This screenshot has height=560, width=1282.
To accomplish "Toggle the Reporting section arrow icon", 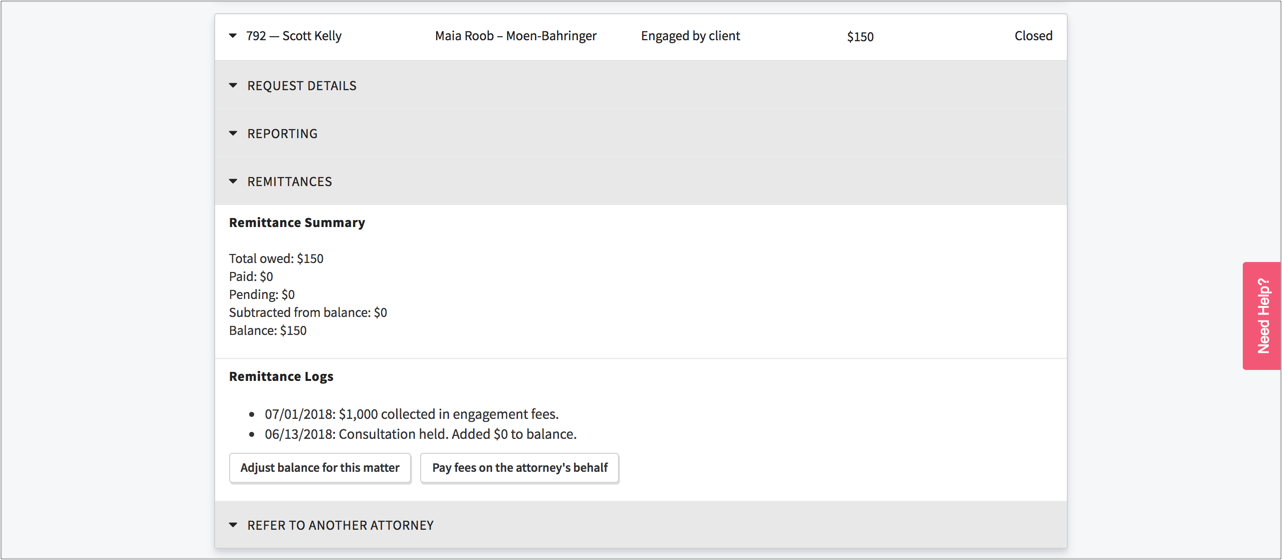I will tap(233, 134).
